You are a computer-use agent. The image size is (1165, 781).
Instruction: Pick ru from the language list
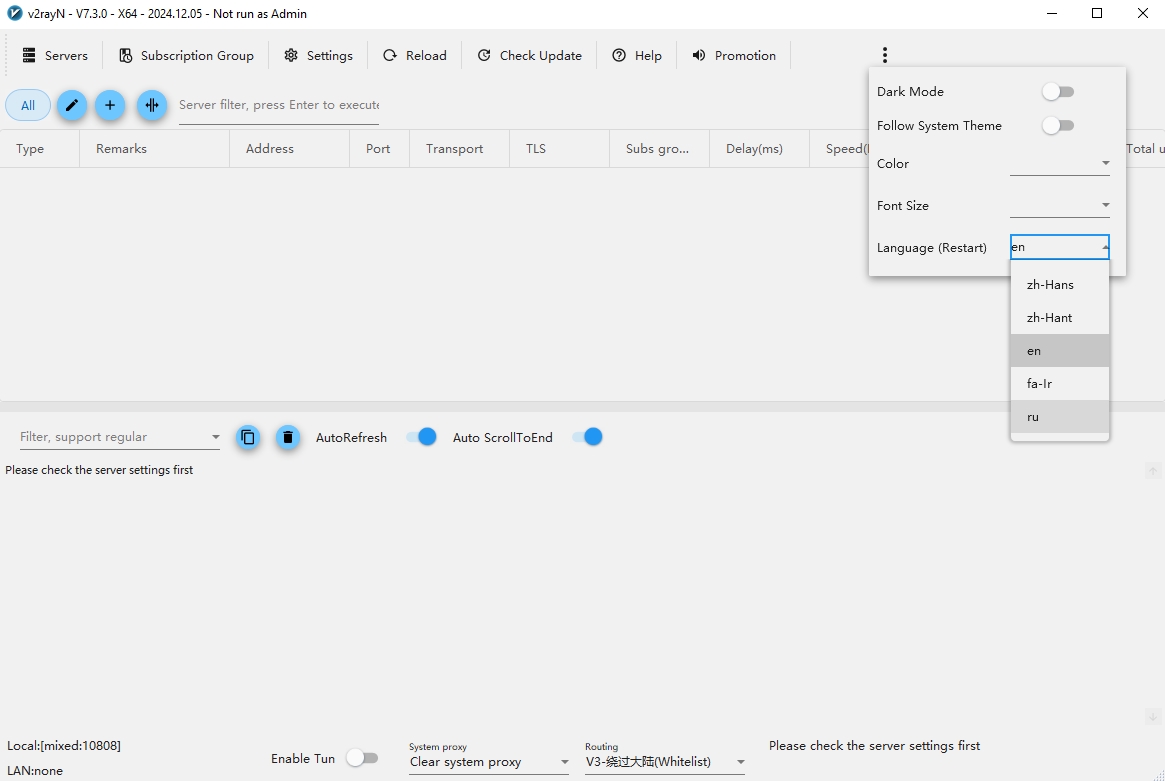[1059, 417]
